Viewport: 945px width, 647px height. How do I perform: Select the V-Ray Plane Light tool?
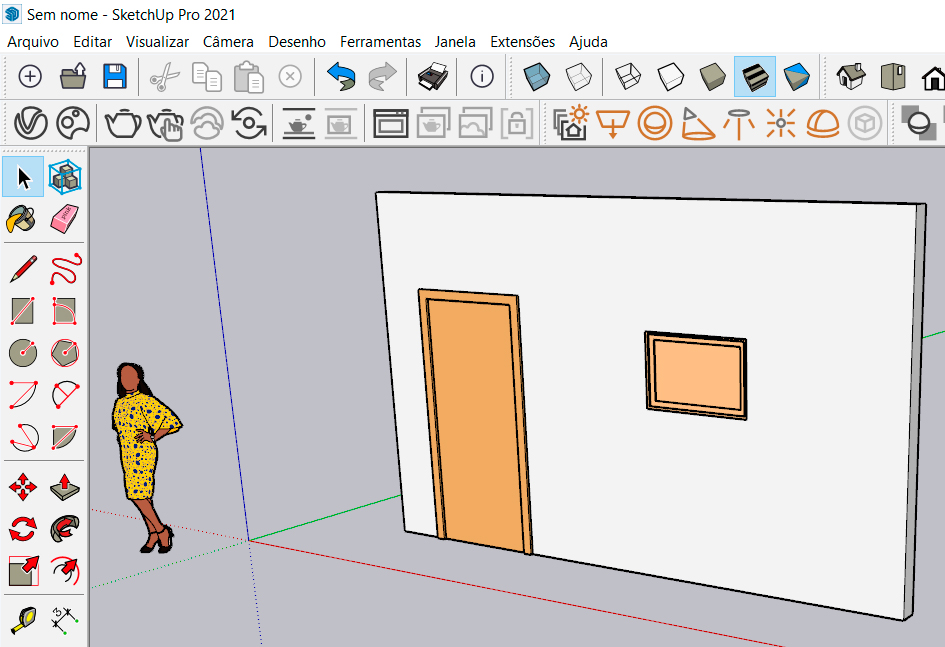click(x=613, y=123)
